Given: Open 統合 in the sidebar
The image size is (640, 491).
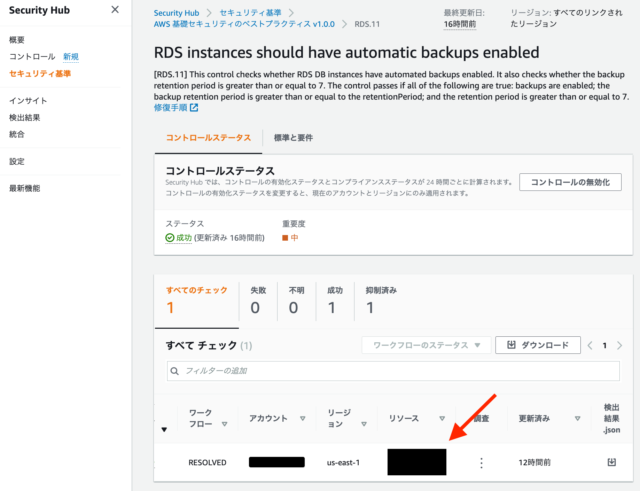Looking at the screenshot, I should [17, 135].
